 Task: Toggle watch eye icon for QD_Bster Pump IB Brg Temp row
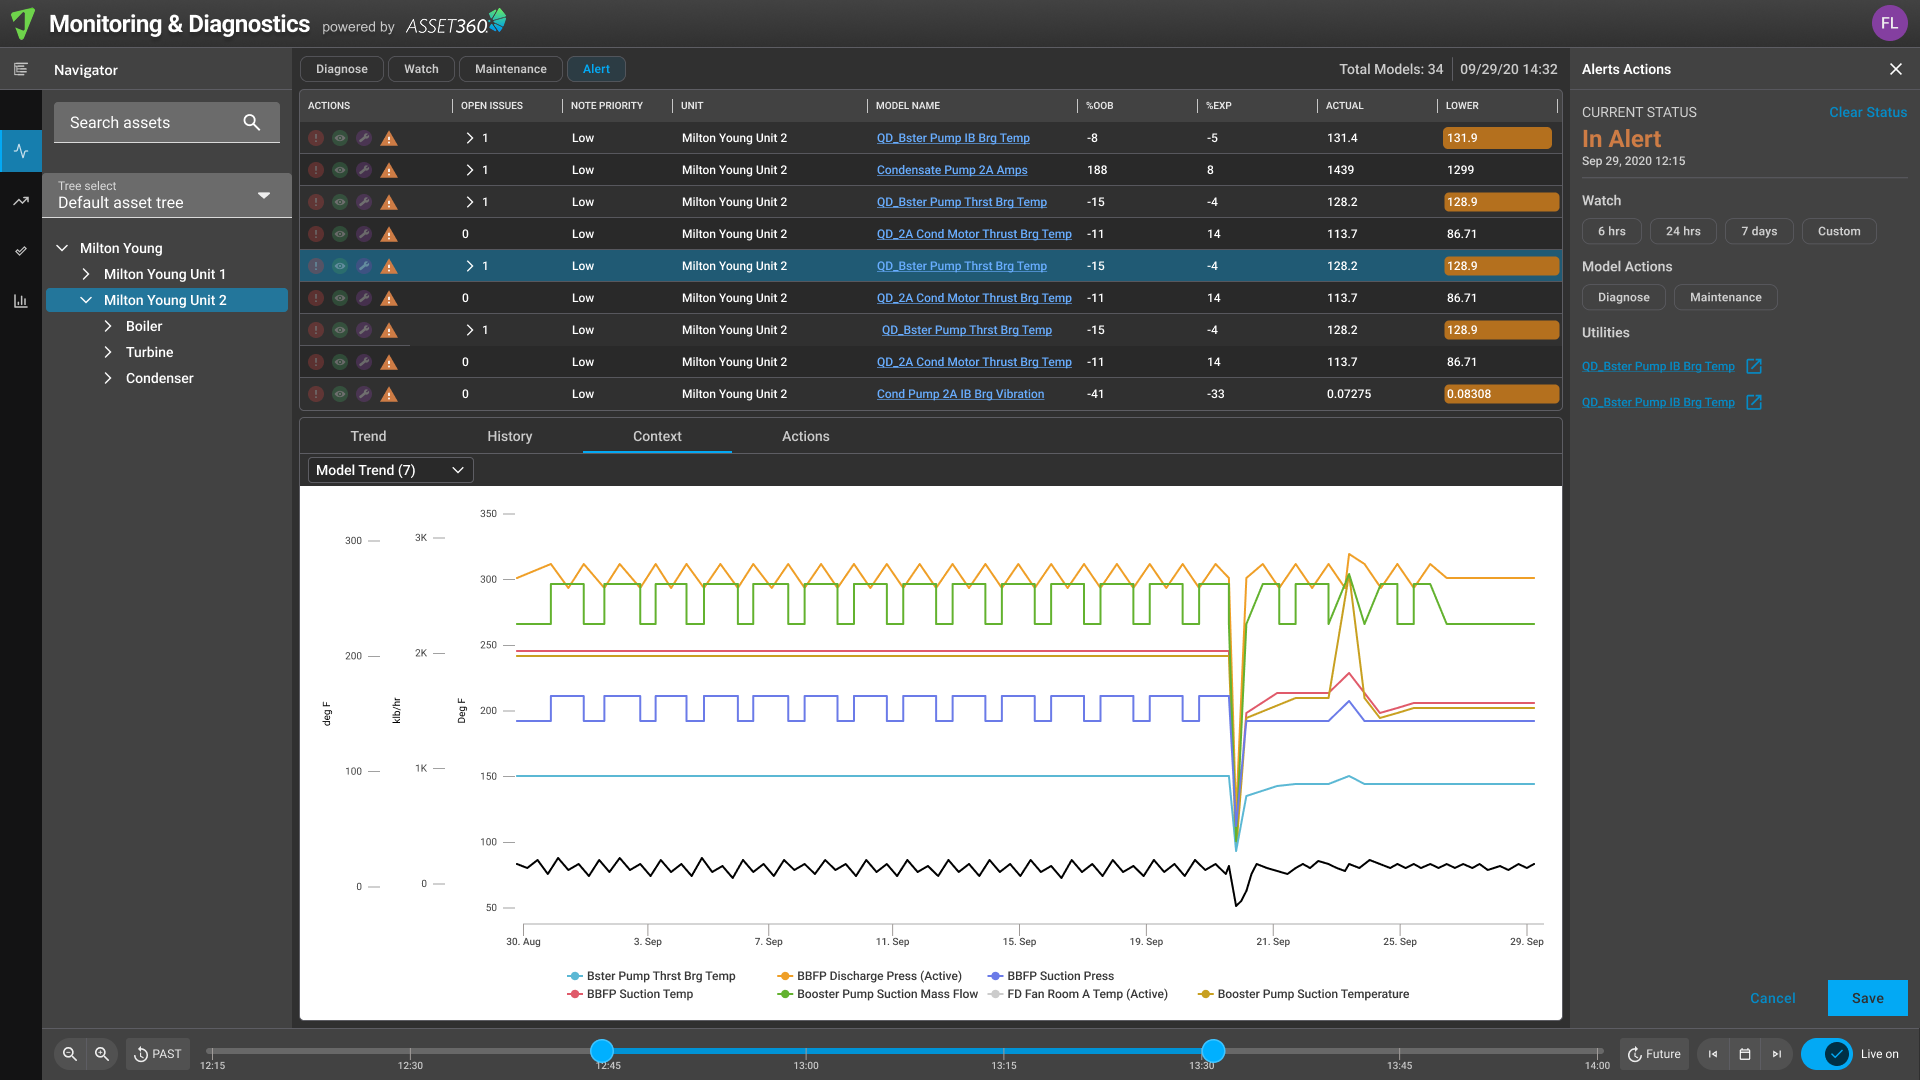pyautogui.click(x=340, y=138)
